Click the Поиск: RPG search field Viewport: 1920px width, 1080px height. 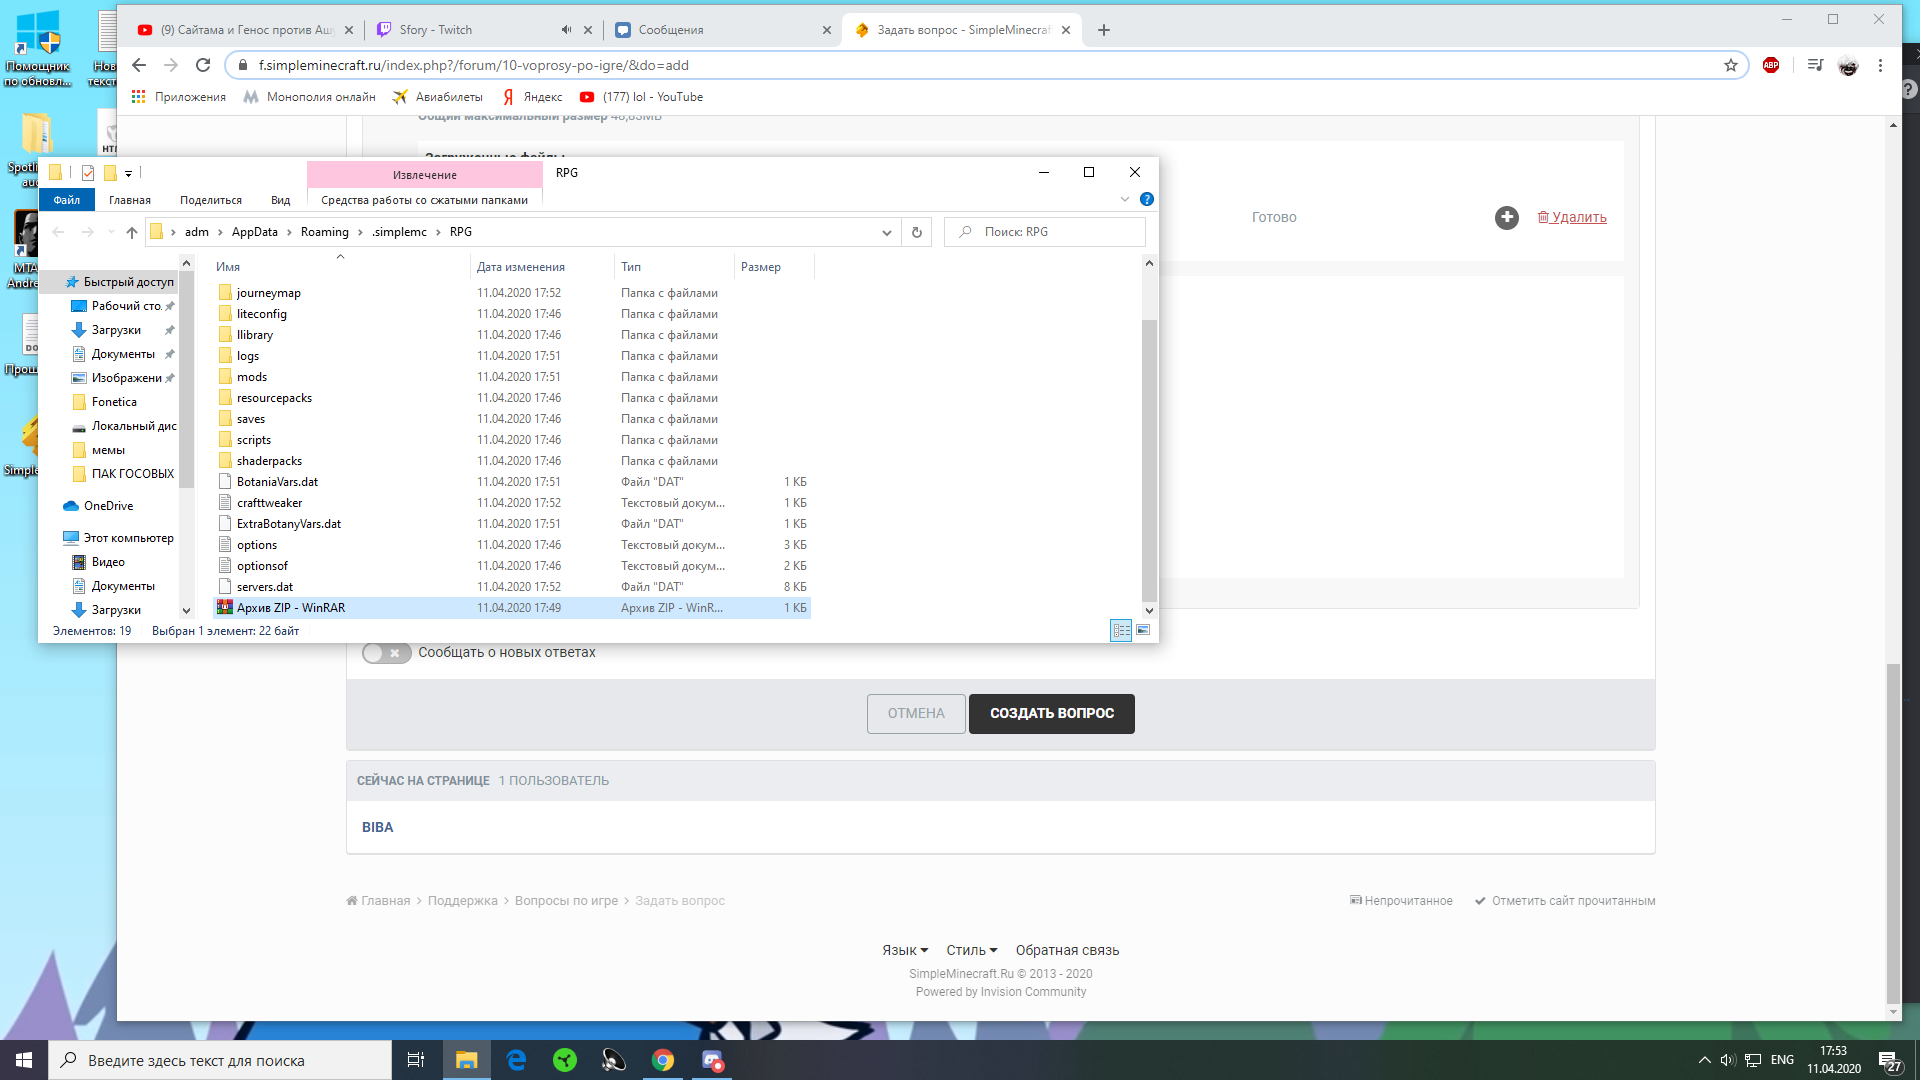(1045, 232)
